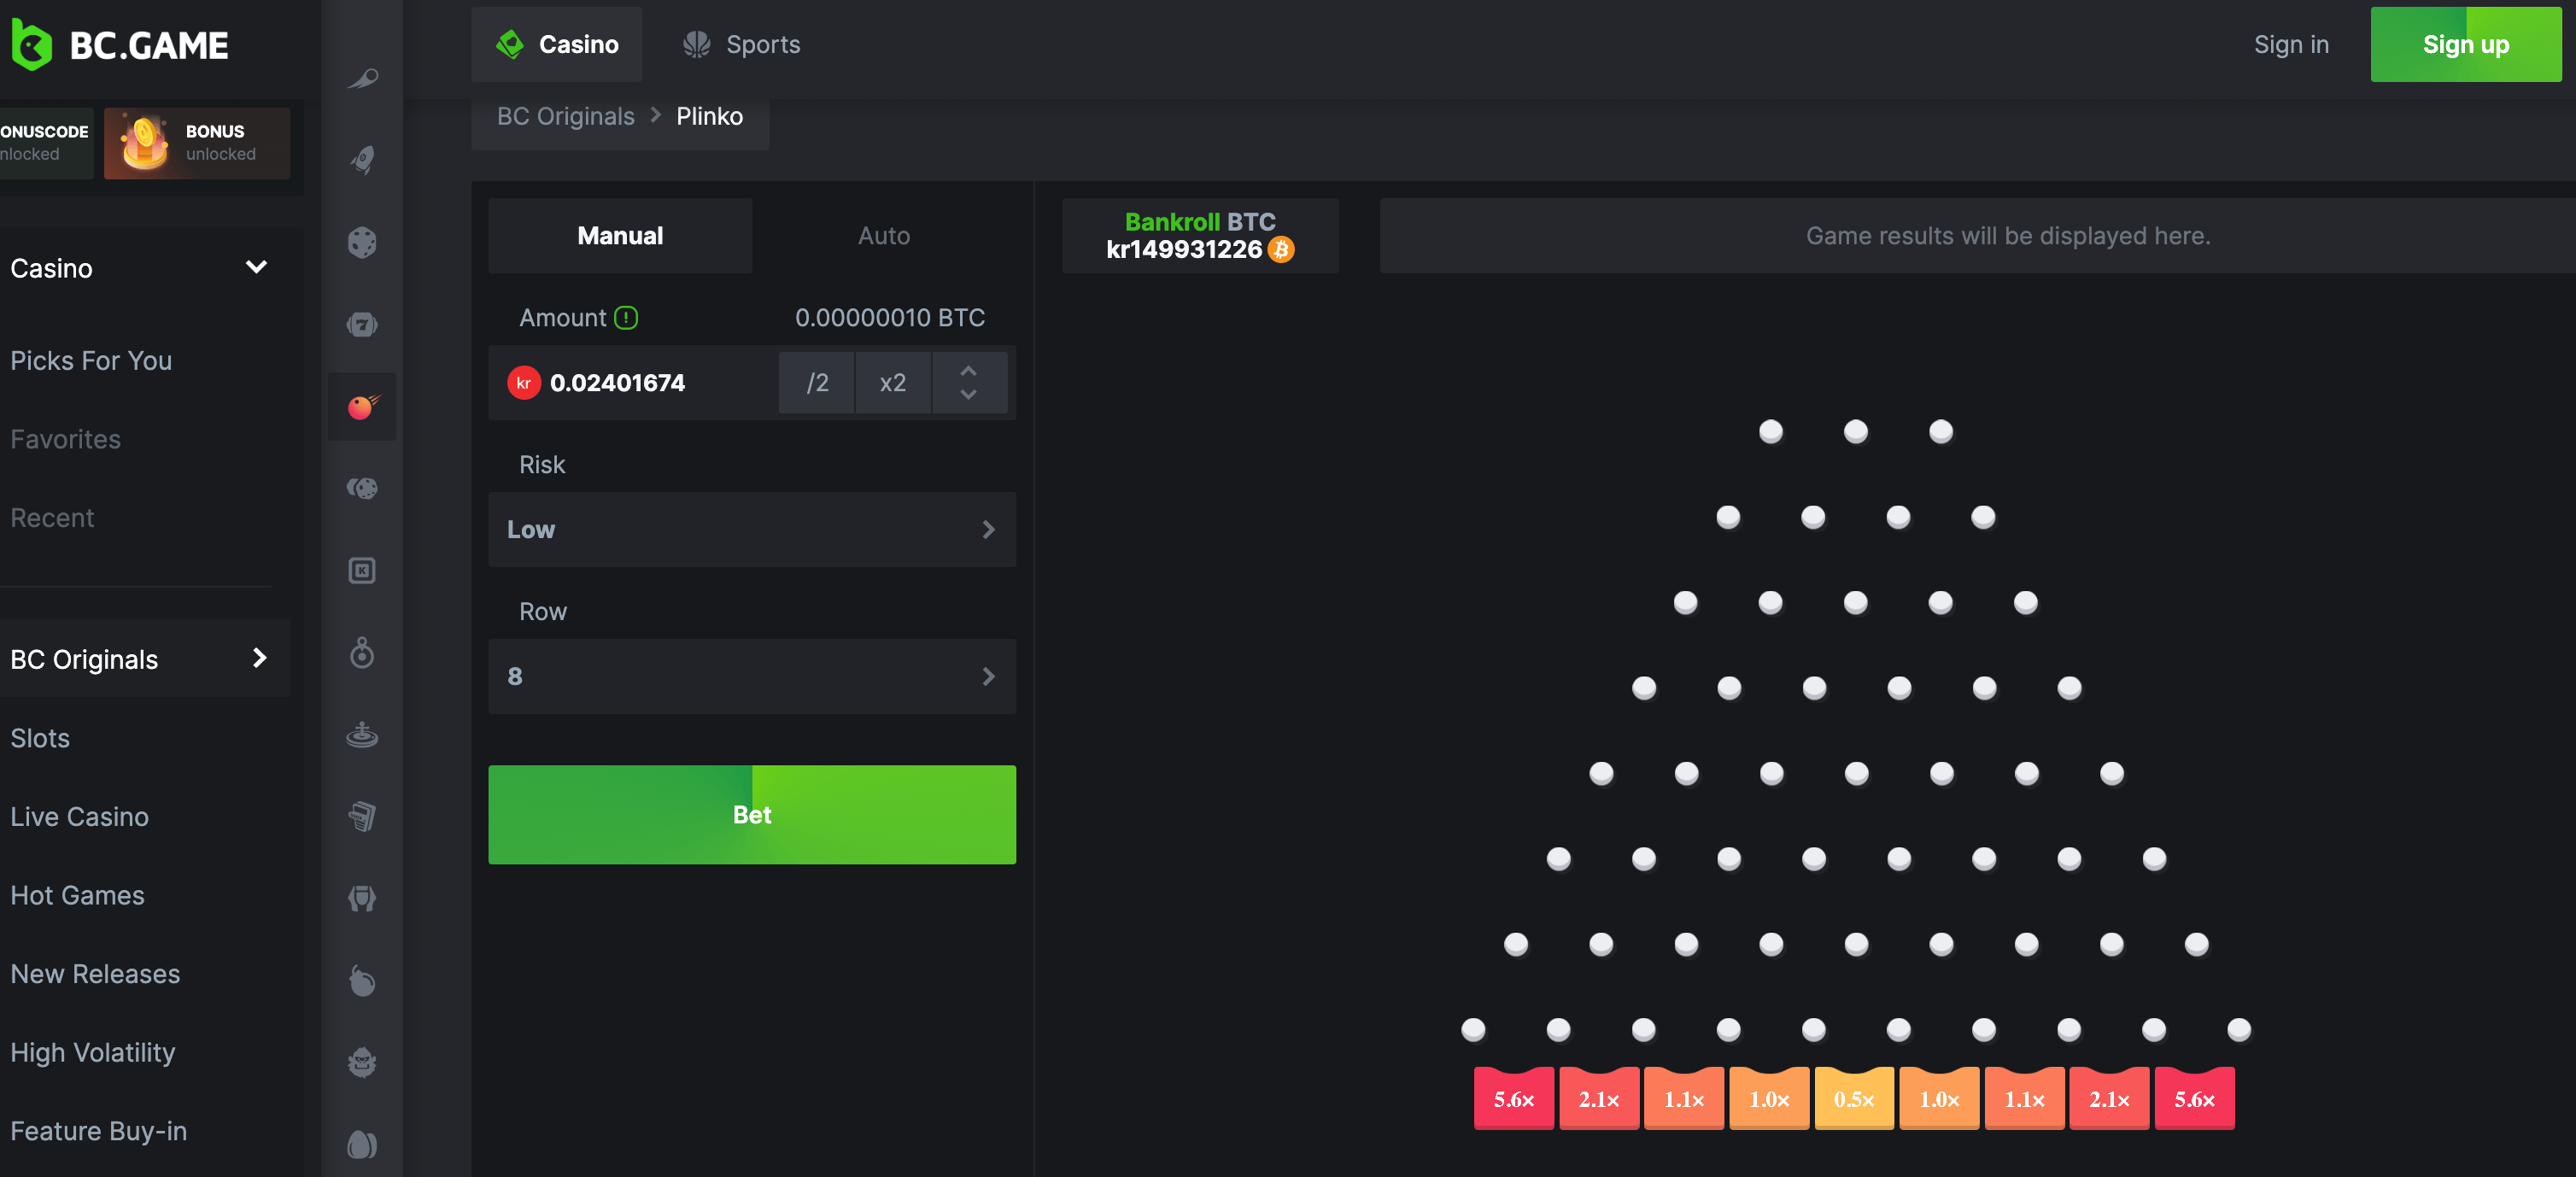2576x1177 pixels.
Task: Open the lucky 7 game icon
Action: (362, 324)
